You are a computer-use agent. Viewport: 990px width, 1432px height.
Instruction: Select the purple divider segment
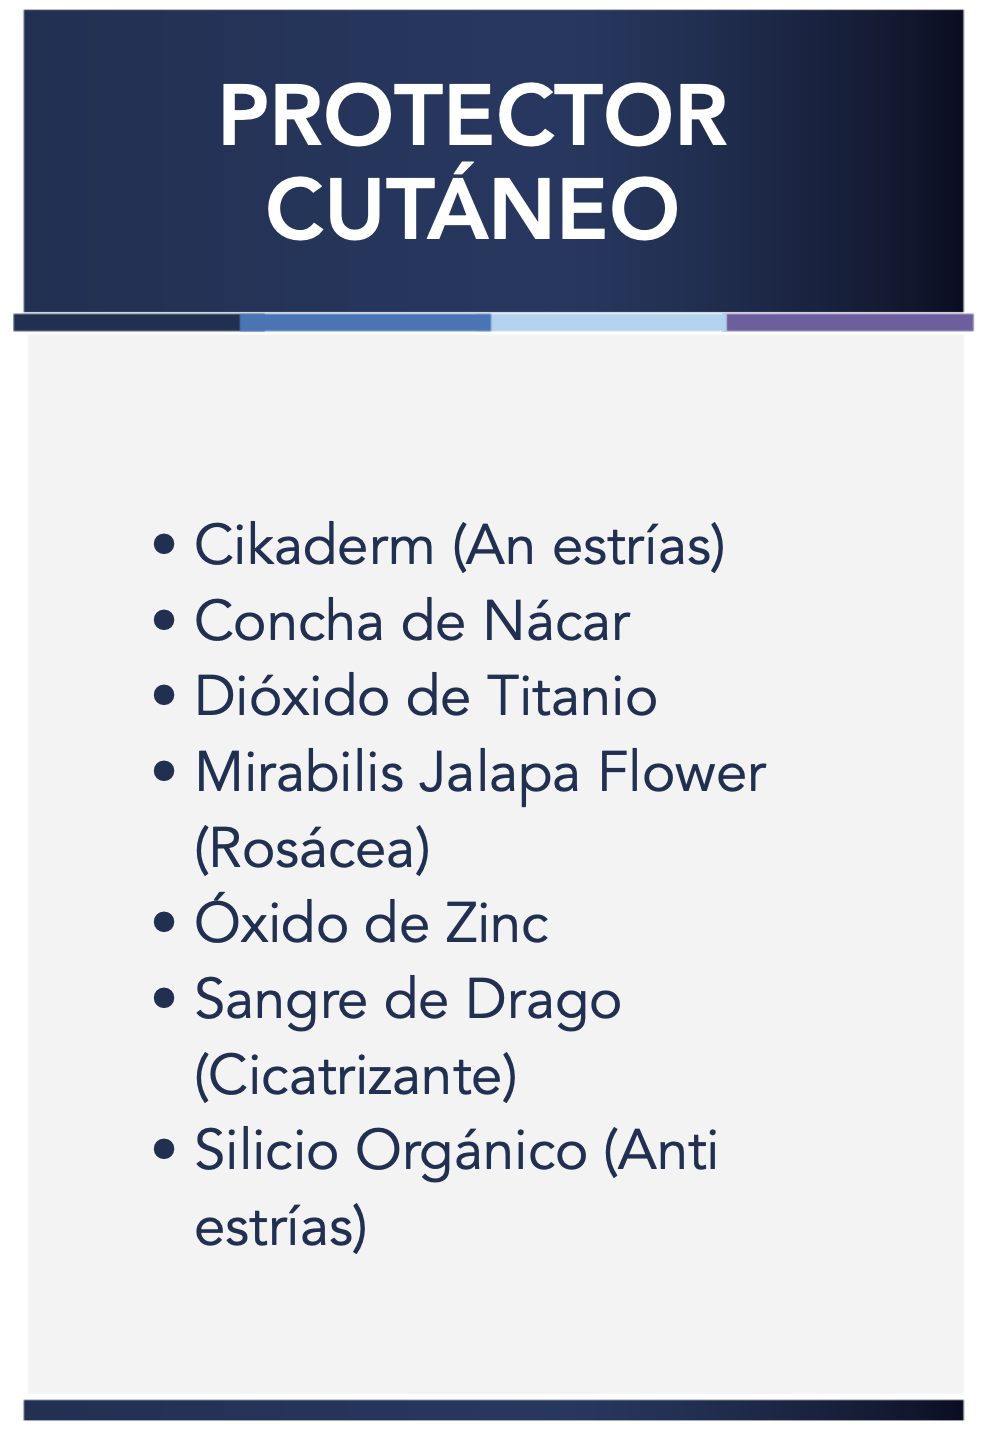[x=849, y=322]
